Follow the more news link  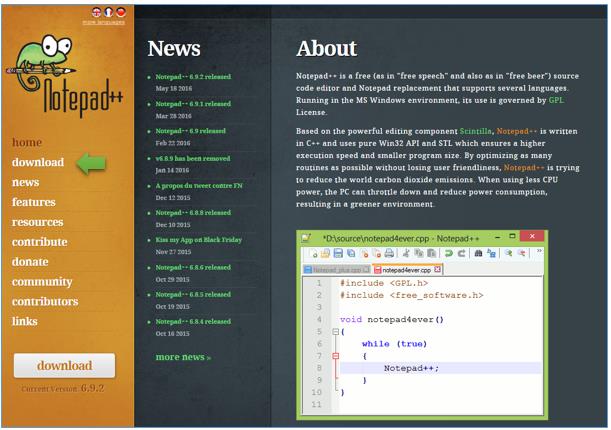click(x=183, y=357)
